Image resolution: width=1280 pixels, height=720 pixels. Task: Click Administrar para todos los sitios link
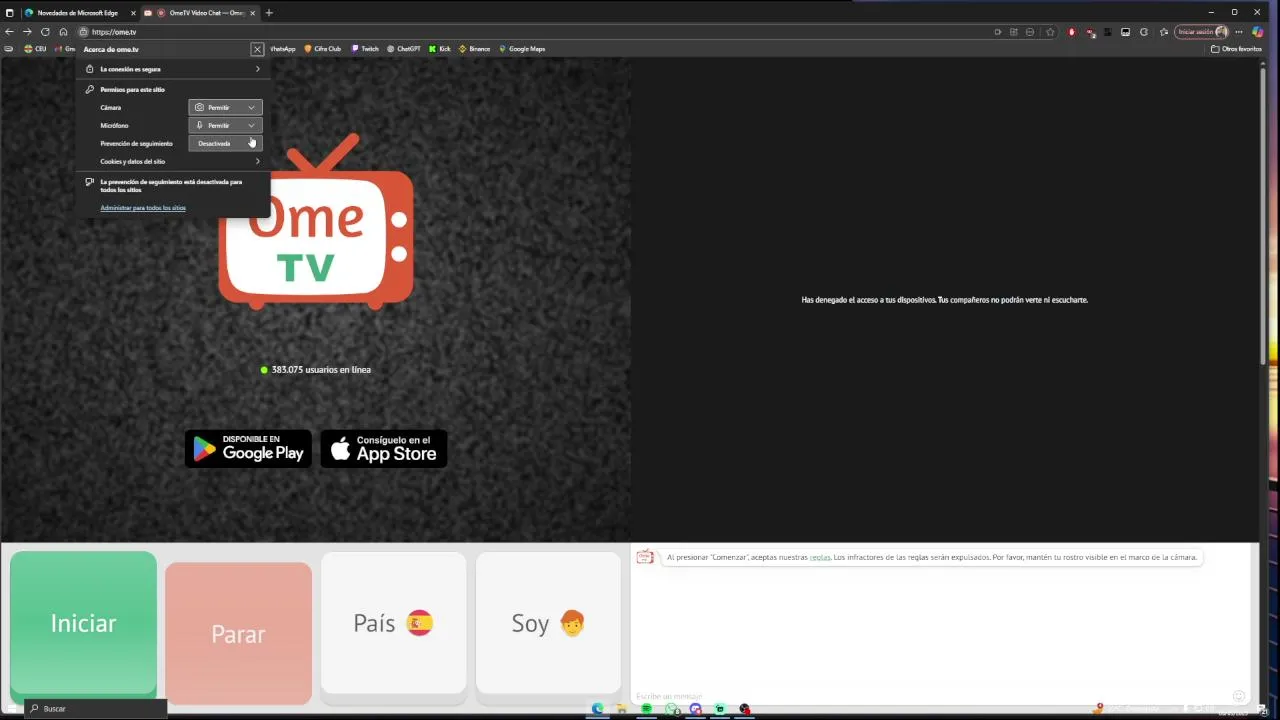[x=143, y=208]
